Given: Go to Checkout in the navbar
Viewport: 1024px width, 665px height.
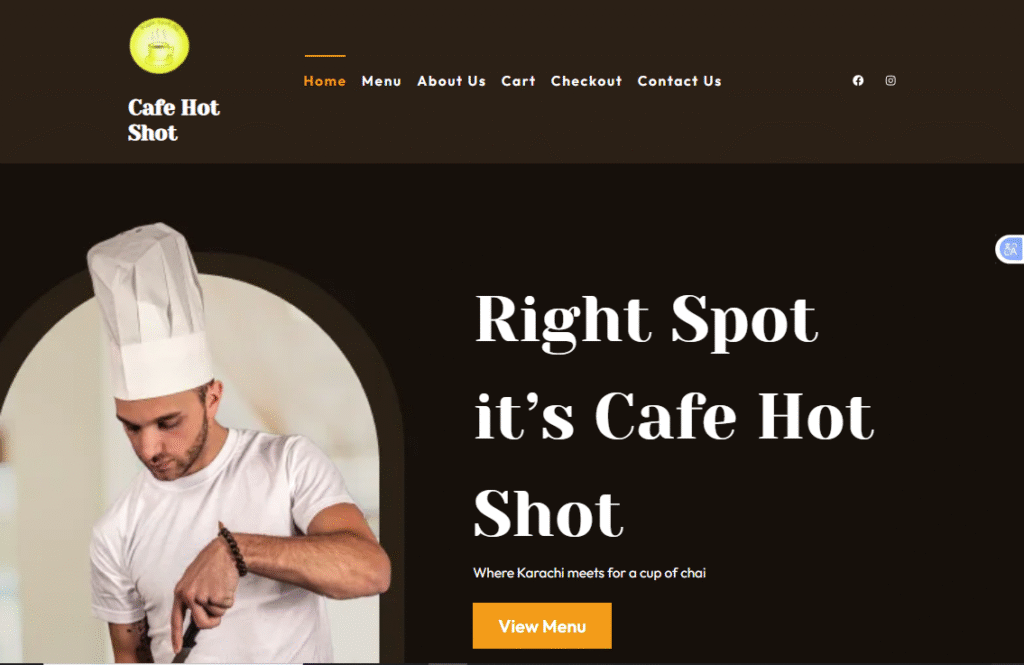Looking at the screenshot, I should 586,81.
